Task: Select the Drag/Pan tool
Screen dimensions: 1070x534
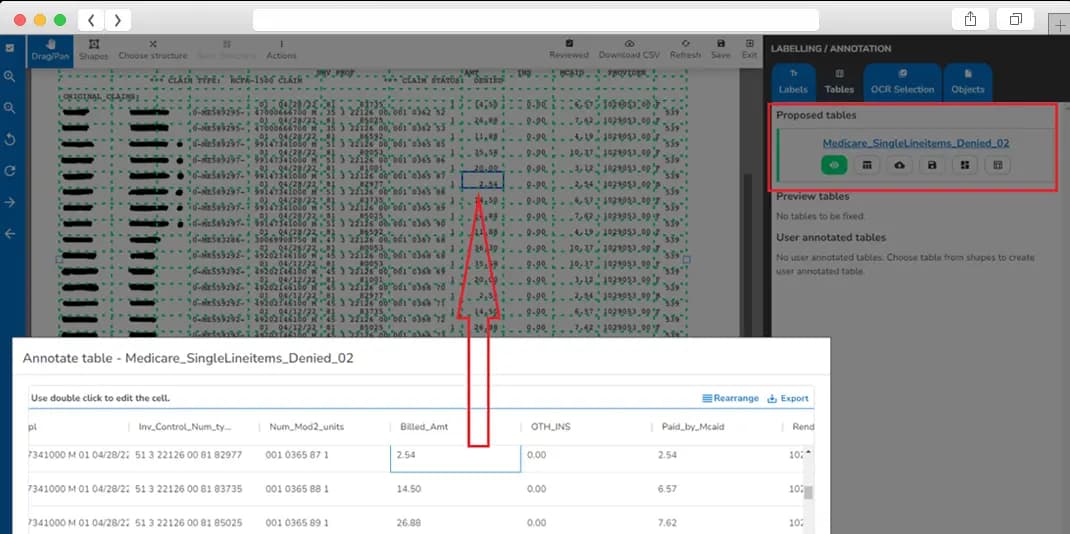Action: pyautogui.click(x=43, y=49)
